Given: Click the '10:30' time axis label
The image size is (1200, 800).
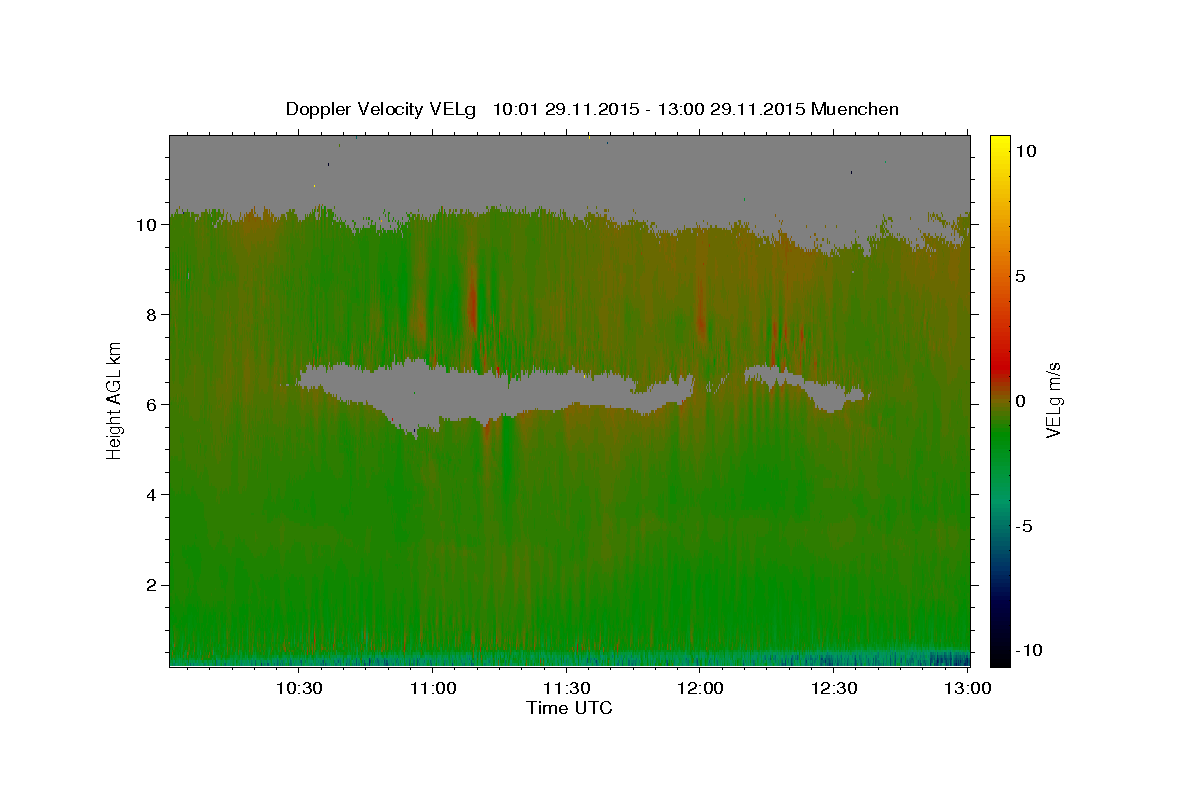Looking at the screenshot, I should click(299, 688).
